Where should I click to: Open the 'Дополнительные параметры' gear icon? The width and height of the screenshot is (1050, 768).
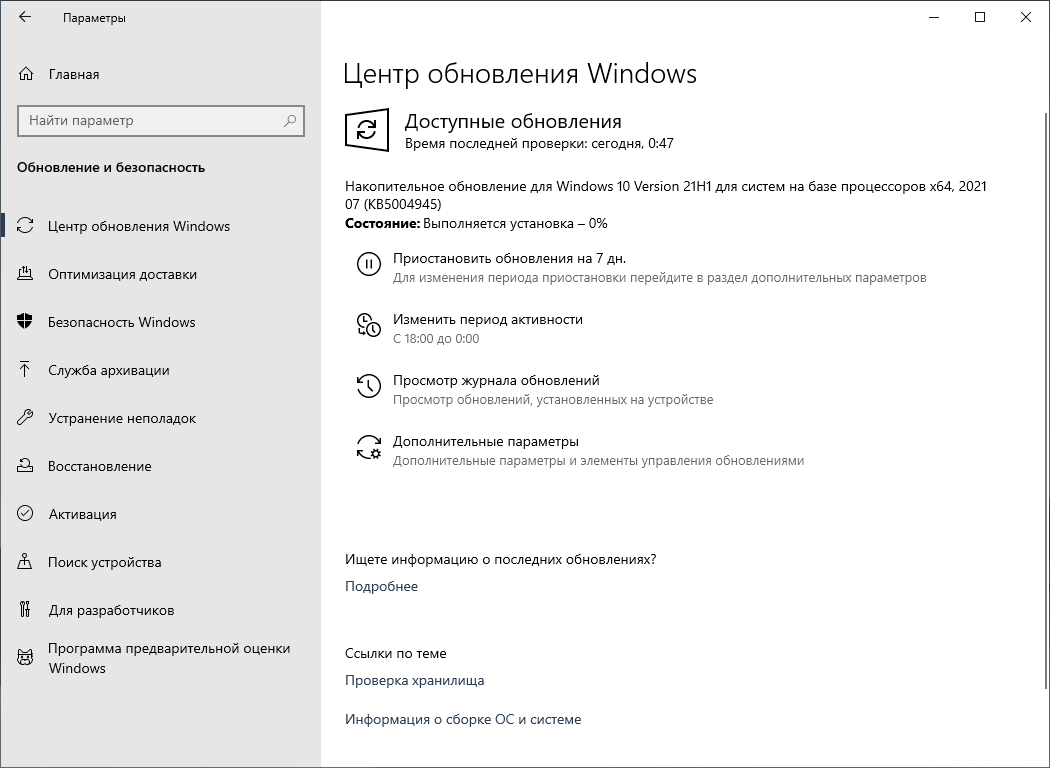(369, 446)
